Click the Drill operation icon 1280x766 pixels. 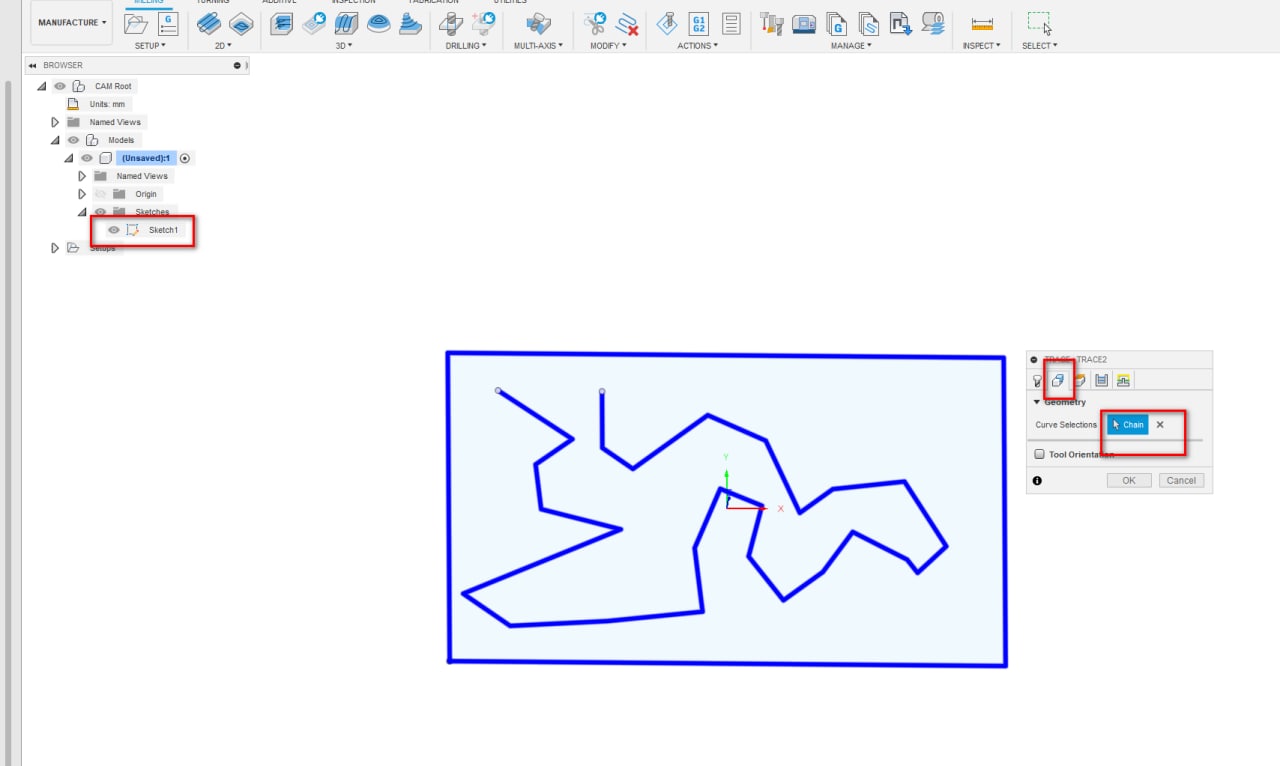point(451,24)
